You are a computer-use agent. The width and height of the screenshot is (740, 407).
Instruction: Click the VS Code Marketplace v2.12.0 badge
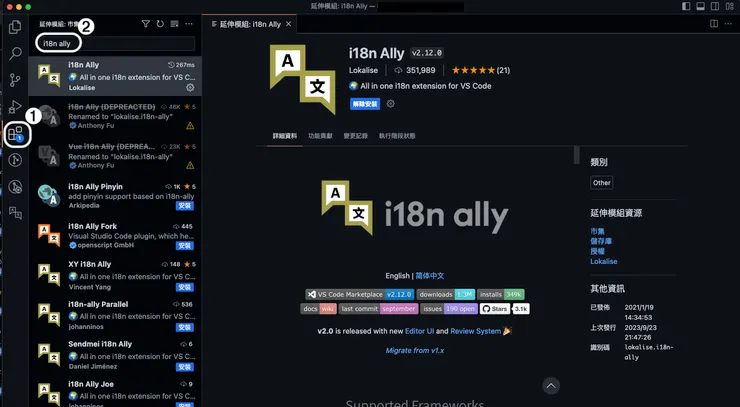pyautogui.click(x=360, y=294)
